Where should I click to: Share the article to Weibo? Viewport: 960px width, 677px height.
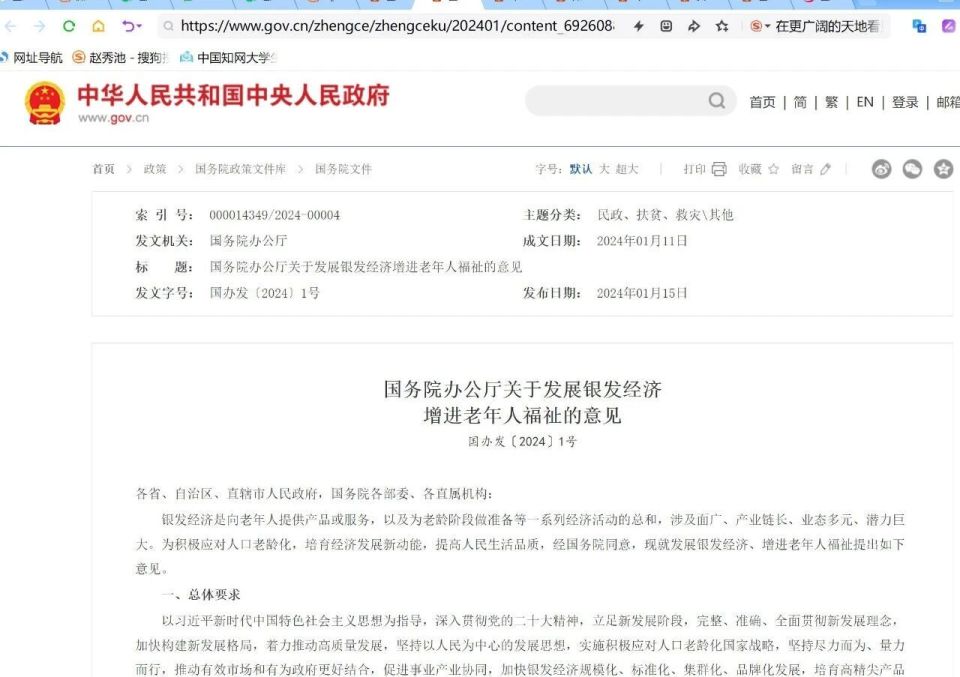click(882, 169)
